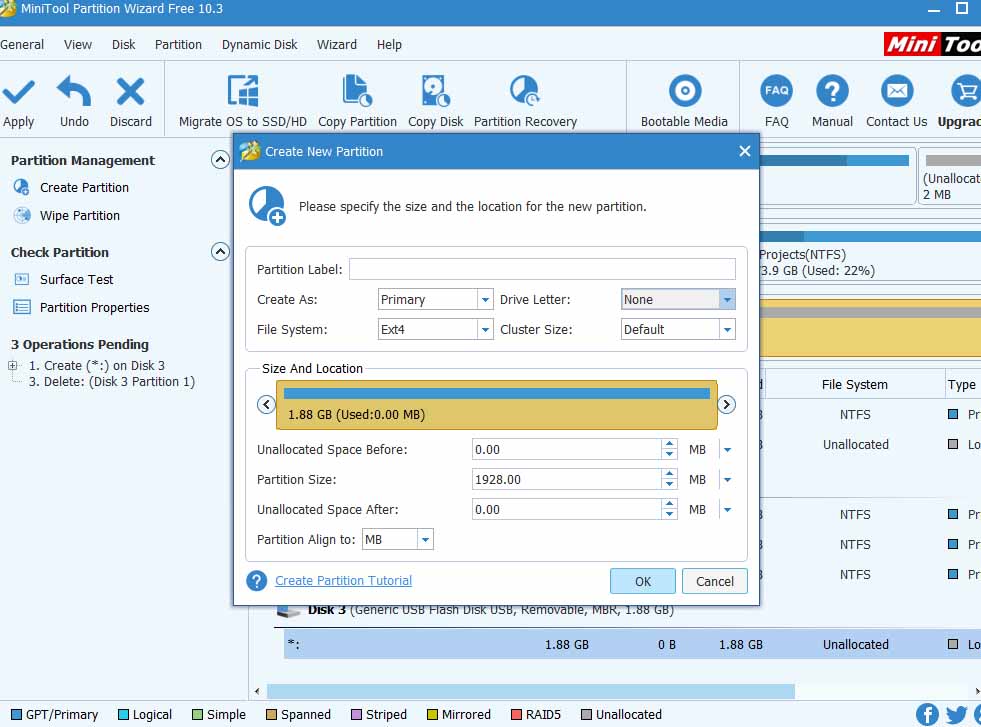The width and height of the screenshot is (981, 727).
Task: Shift partition left with left arrow button
Action: click(x=267, y=405)
